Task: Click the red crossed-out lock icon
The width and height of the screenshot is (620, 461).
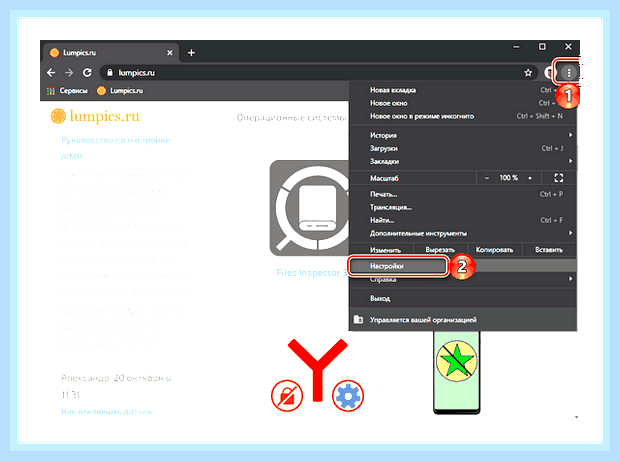Action: pos(287,396)
